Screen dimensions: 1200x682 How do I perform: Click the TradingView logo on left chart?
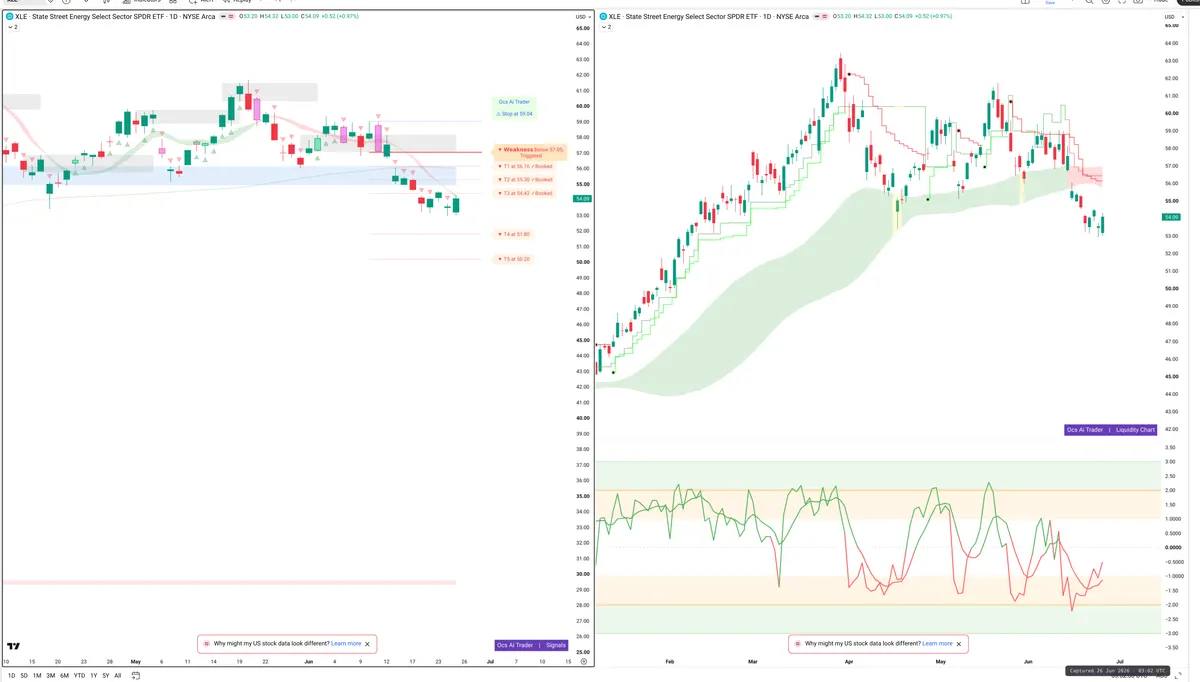click(x=14, y=646)
